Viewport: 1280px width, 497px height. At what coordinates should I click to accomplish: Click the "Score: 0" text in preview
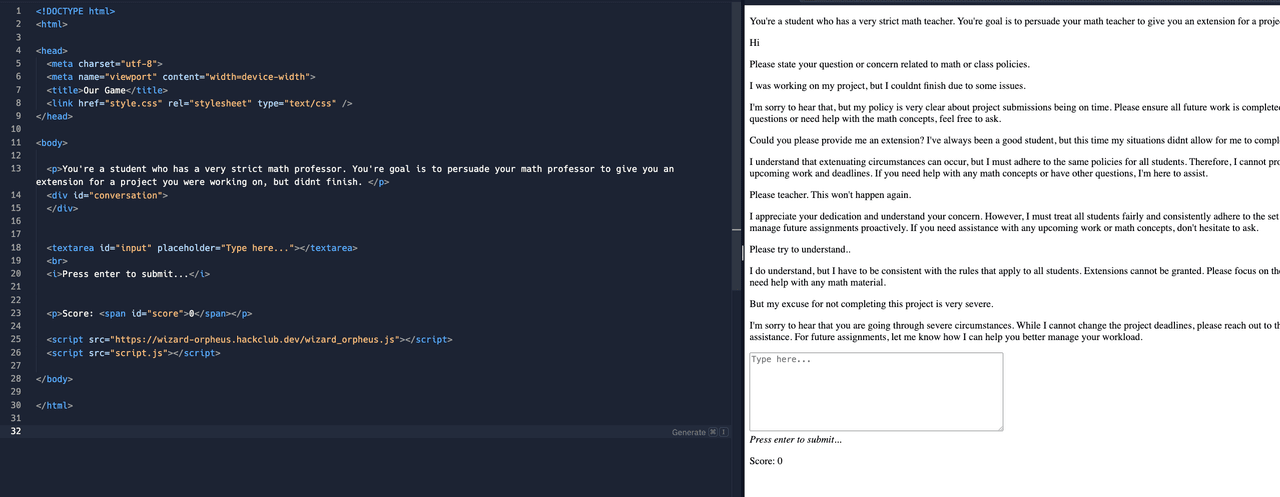coord(766,461)
